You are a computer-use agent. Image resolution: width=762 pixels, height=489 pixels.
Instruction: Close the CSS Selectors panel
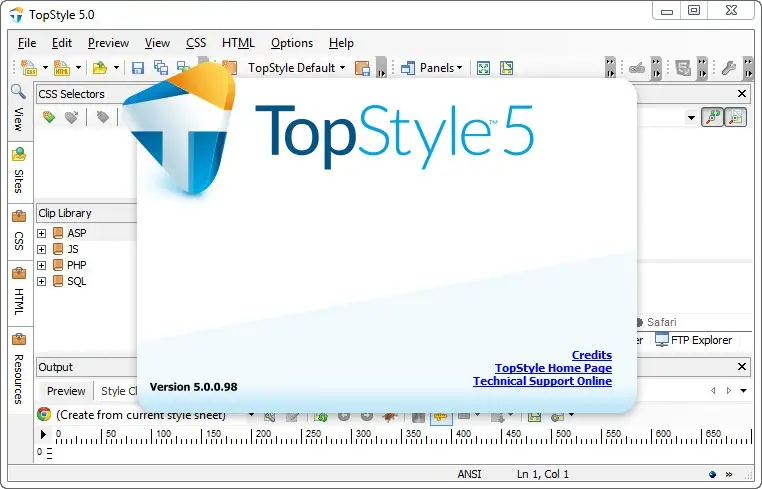point(742,93)
